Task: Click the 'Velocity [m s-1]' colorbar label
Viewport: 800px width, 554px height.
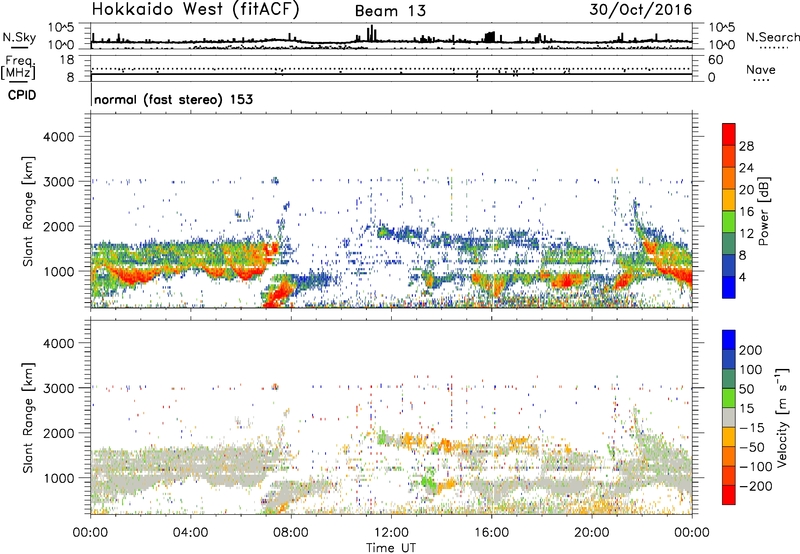Action: tap(782, 417)
